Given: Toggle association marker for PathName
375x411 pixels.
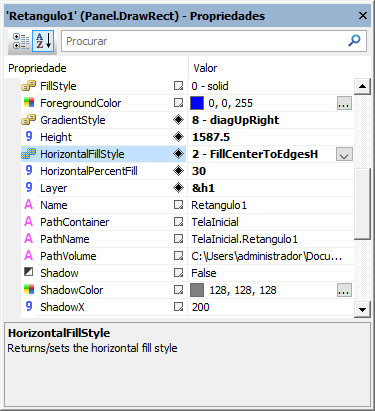Looking at the screenshot, I should point(179,239).
